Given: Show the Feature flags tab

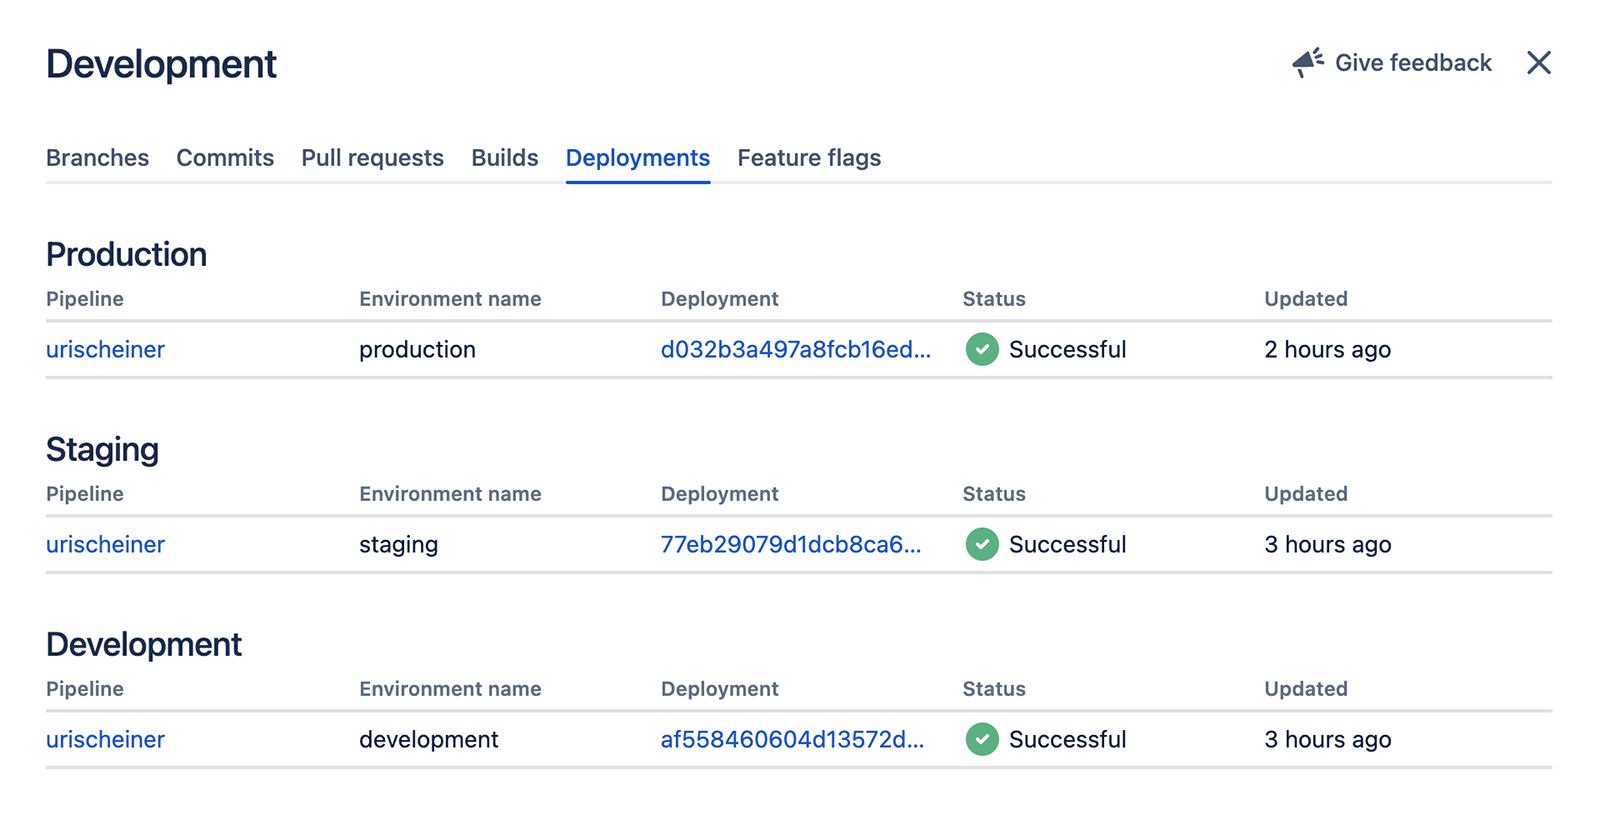Looking at the screenshot, I should [809, 158].
